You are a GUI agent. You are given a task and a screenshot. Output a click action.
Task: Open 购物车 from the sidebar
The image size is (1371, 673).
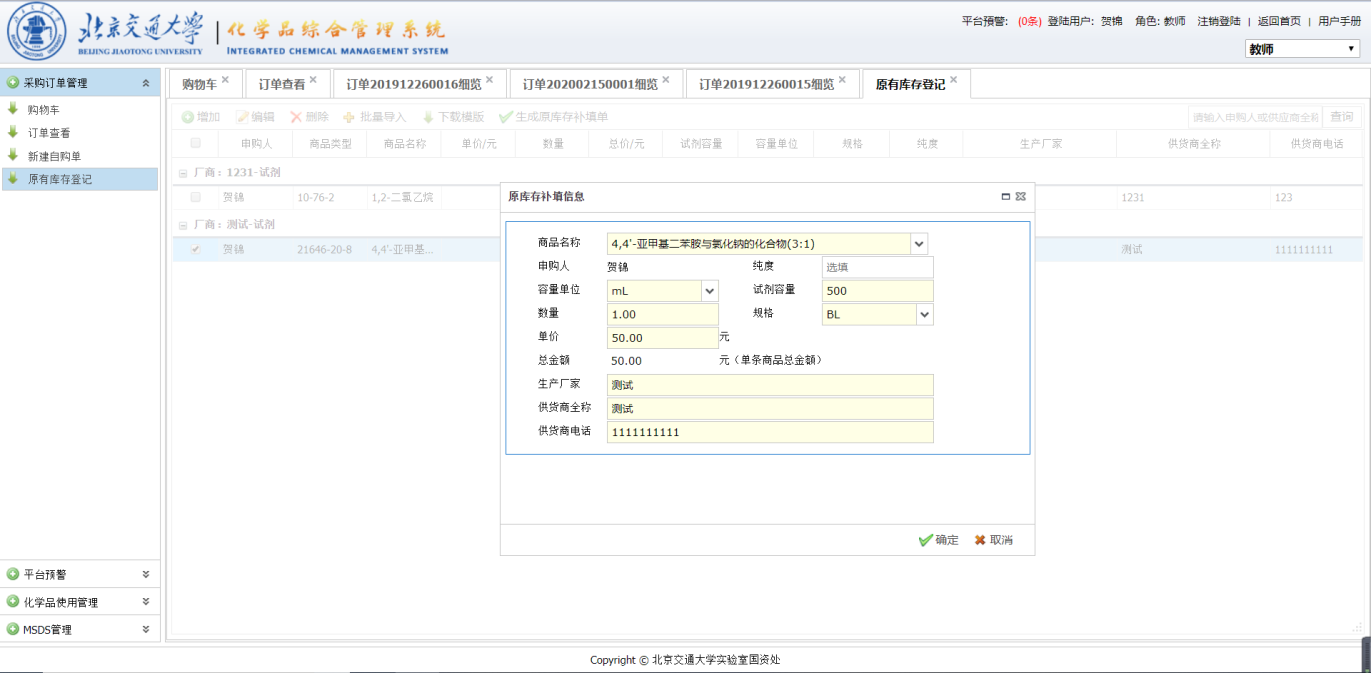(x=43, y=110)
